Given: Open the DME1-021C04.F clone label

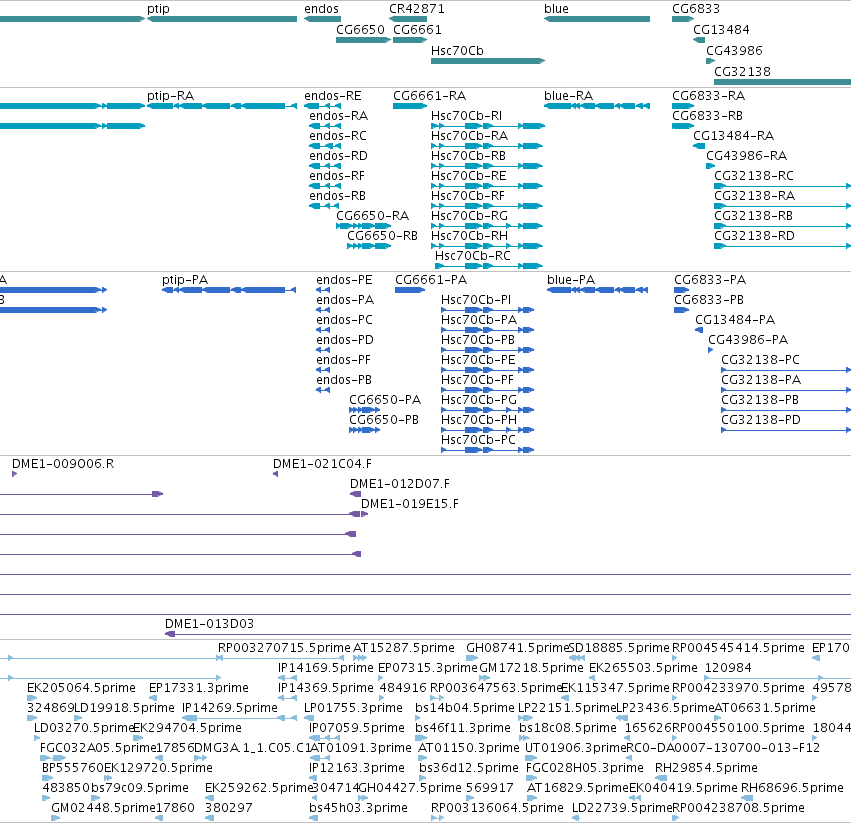Looking at the screenshot, I should click(322, 464).
